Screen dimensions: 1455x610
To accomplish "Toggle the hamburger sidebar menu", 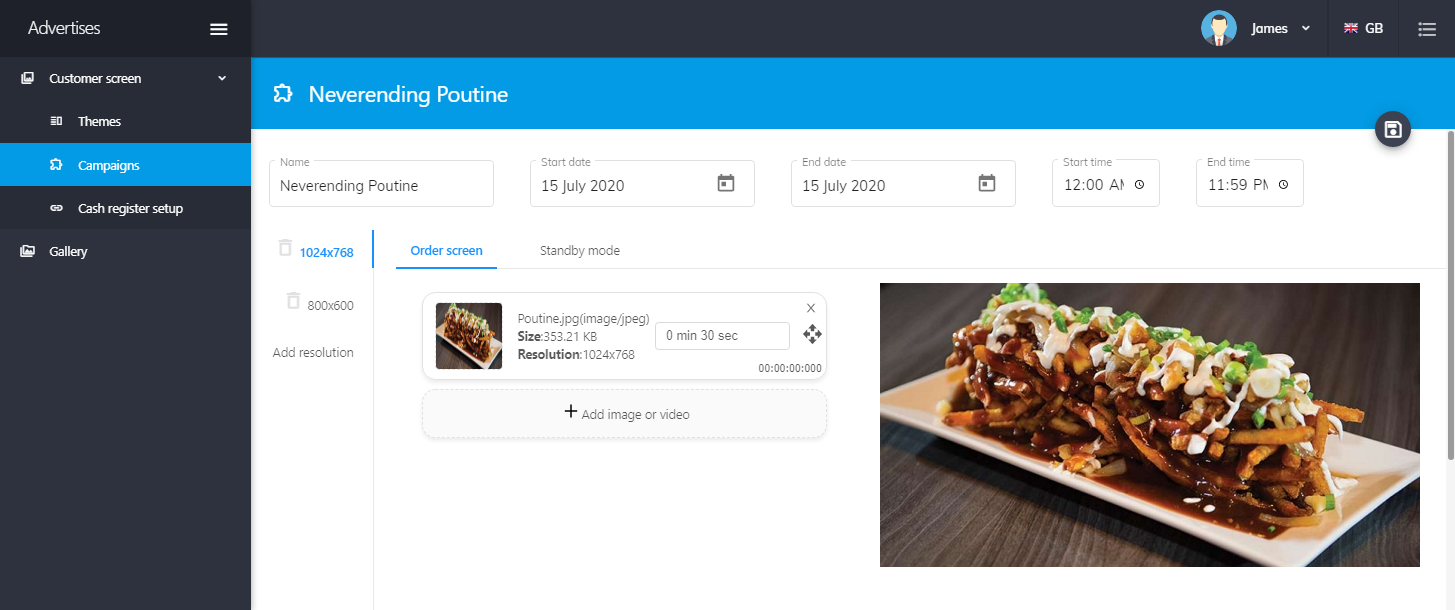I will tap(219, 29).
